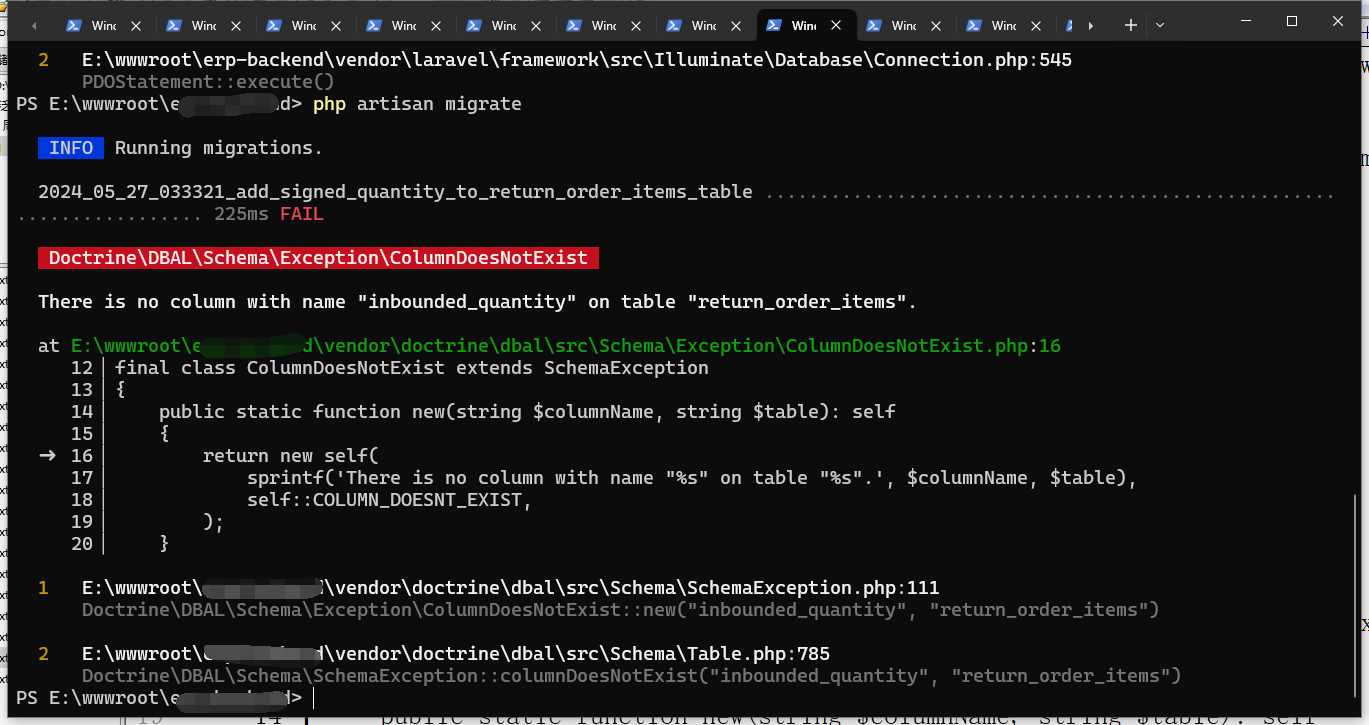The height and width of the screenshot is (725, 1369).
Task: Close the currently active PowerShell tab
Action: point(836,26)
